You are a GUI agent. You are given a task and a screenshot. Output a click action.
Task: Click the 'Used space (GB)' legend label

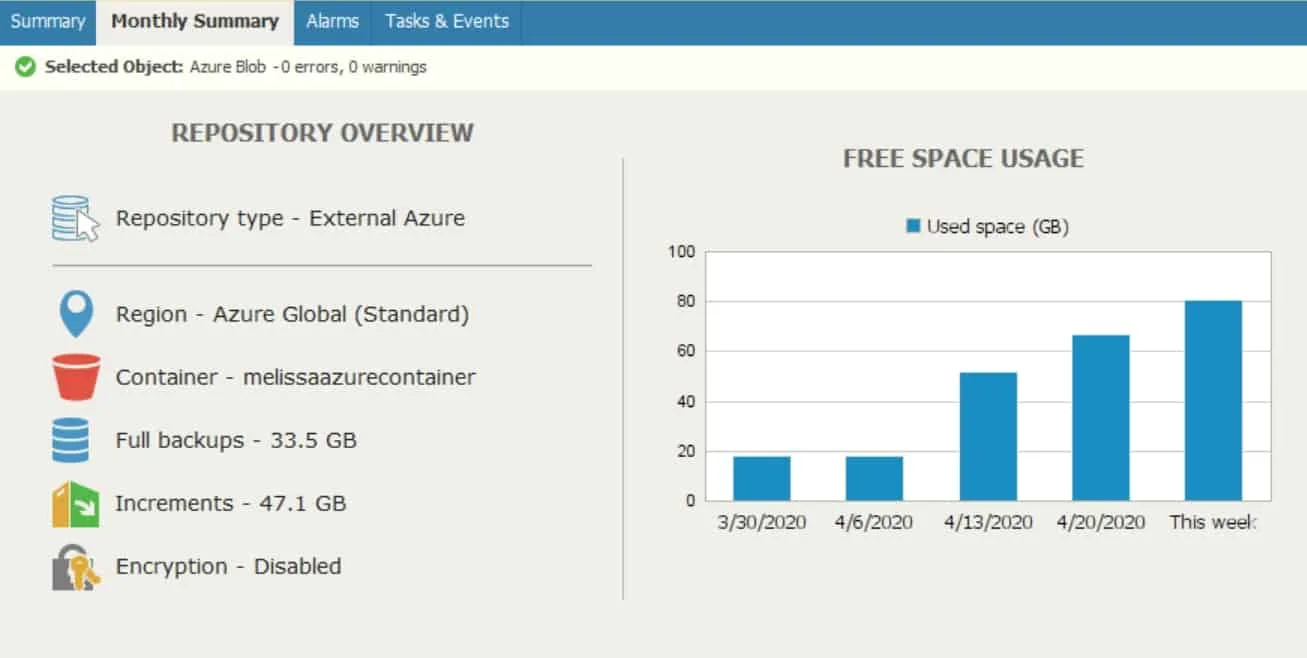pos(997,227)
